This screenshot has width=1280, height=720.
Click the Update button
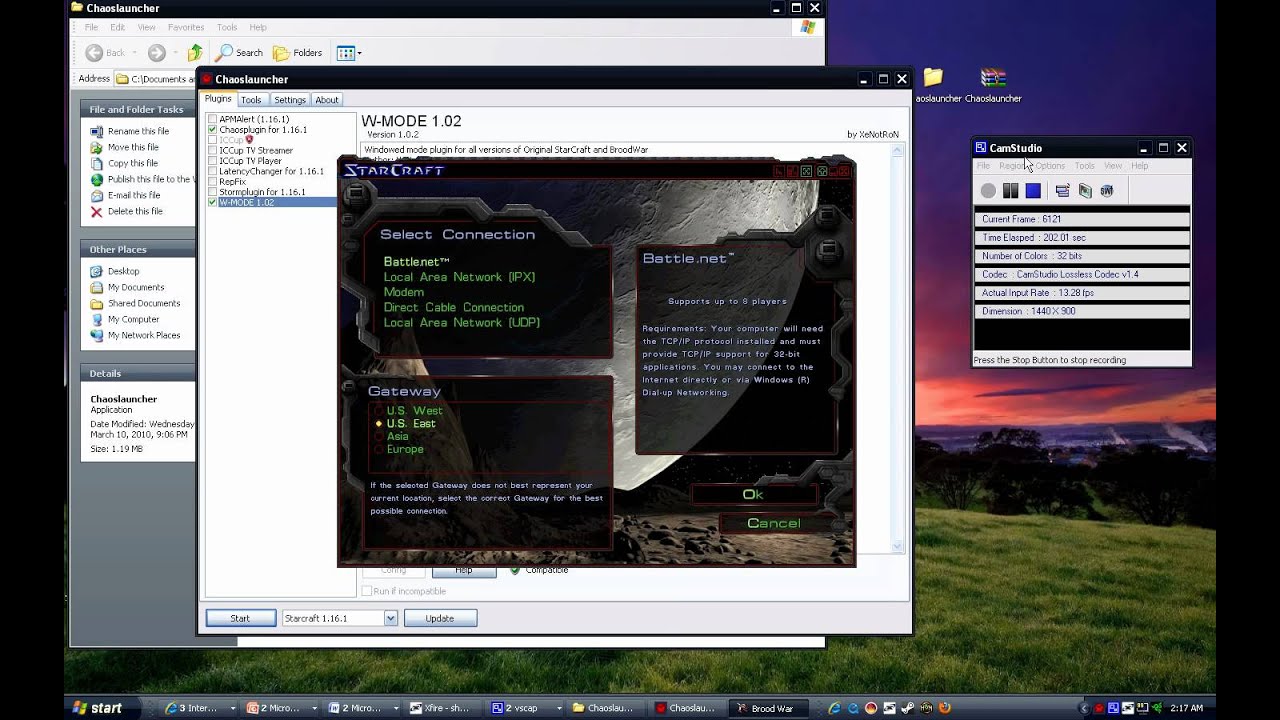coord(440,618)
